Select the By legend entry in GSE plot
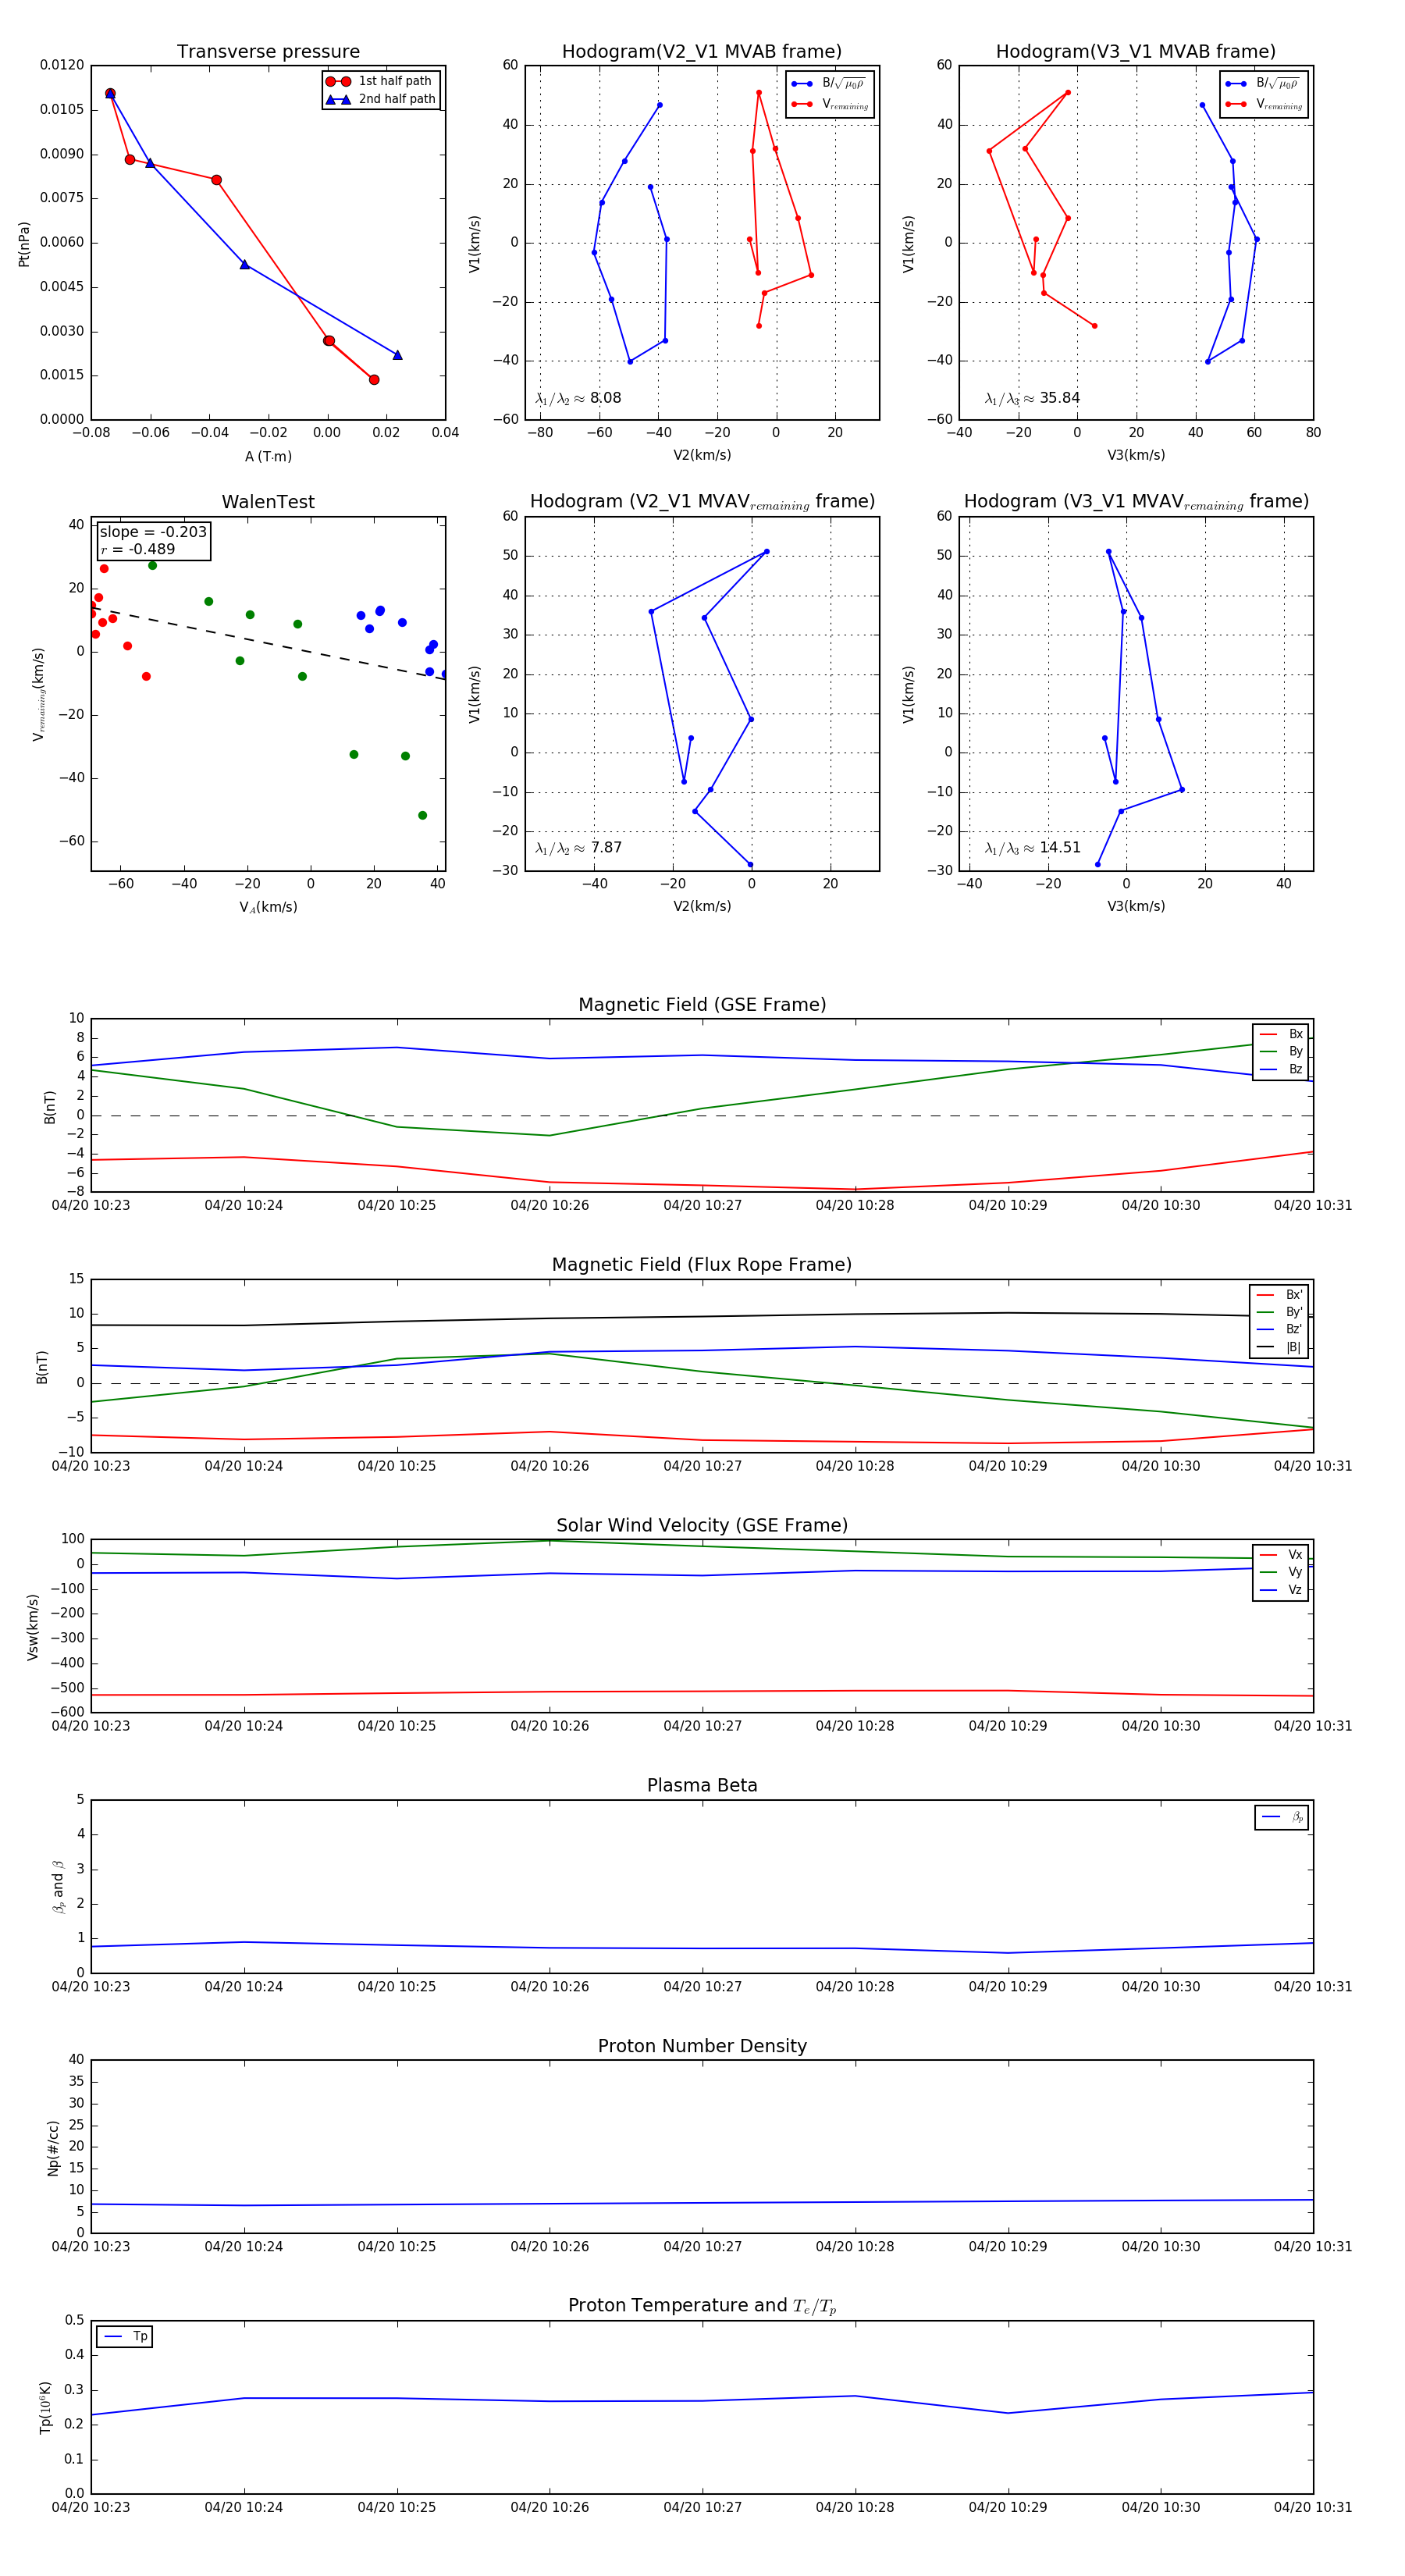1405x2576 pixels. click(1281, 1051)
